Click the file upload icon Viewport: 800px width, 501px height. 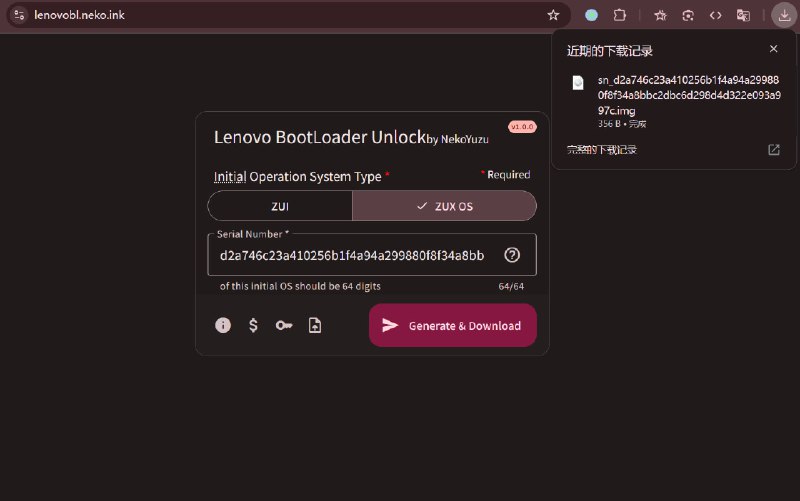pyautogui.click(x=315, y=325)
